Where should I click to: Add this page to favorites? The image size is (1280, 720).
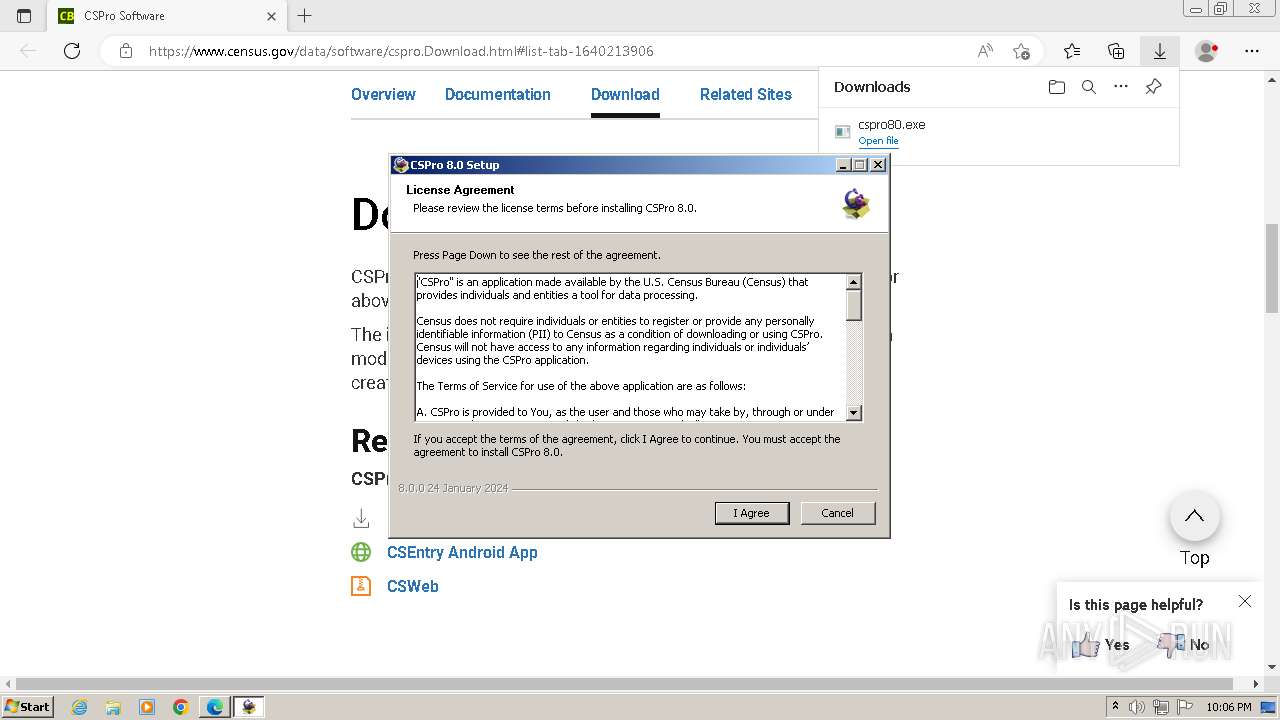pyautogui.click(x=1021, y=51)
